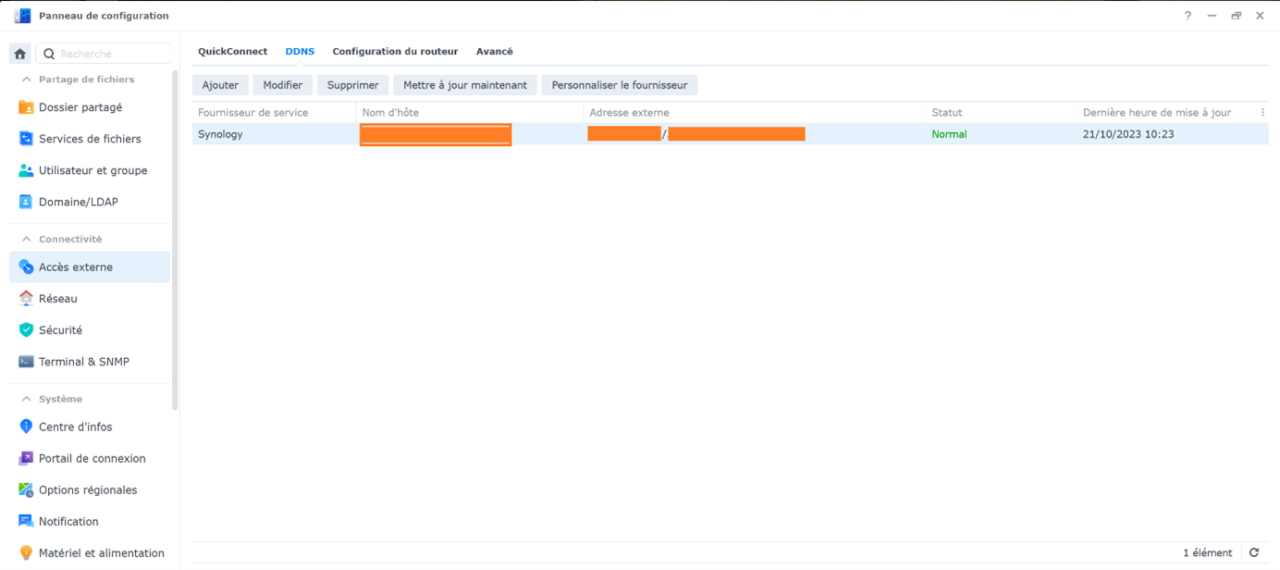Select Utilisateur et groupe in the sidebar

[92, 171]
